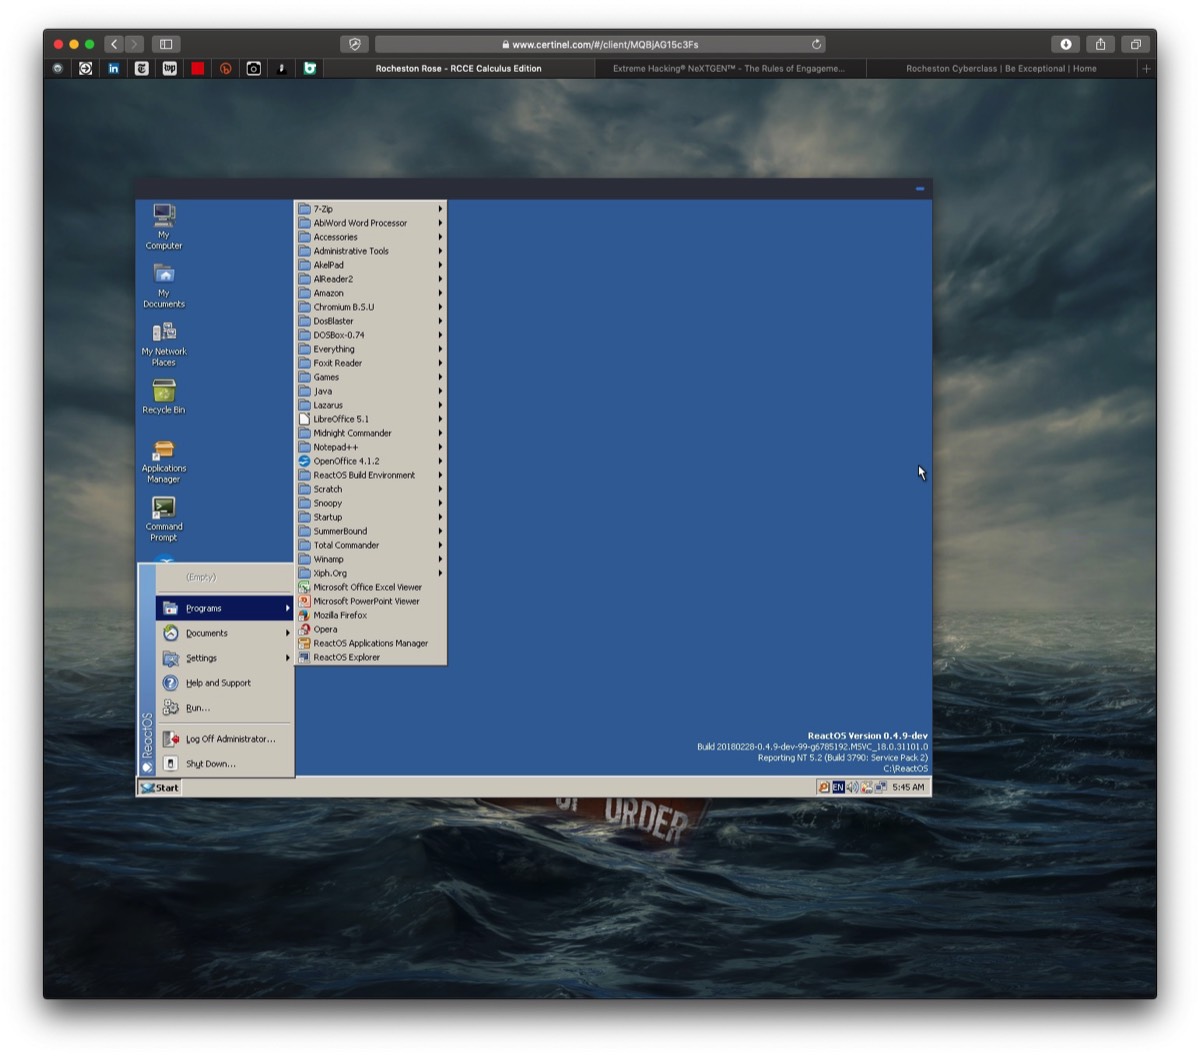Open the Total Commander program folder
This screenshot has width=1200, height=1056.
(x=371, y=545)
